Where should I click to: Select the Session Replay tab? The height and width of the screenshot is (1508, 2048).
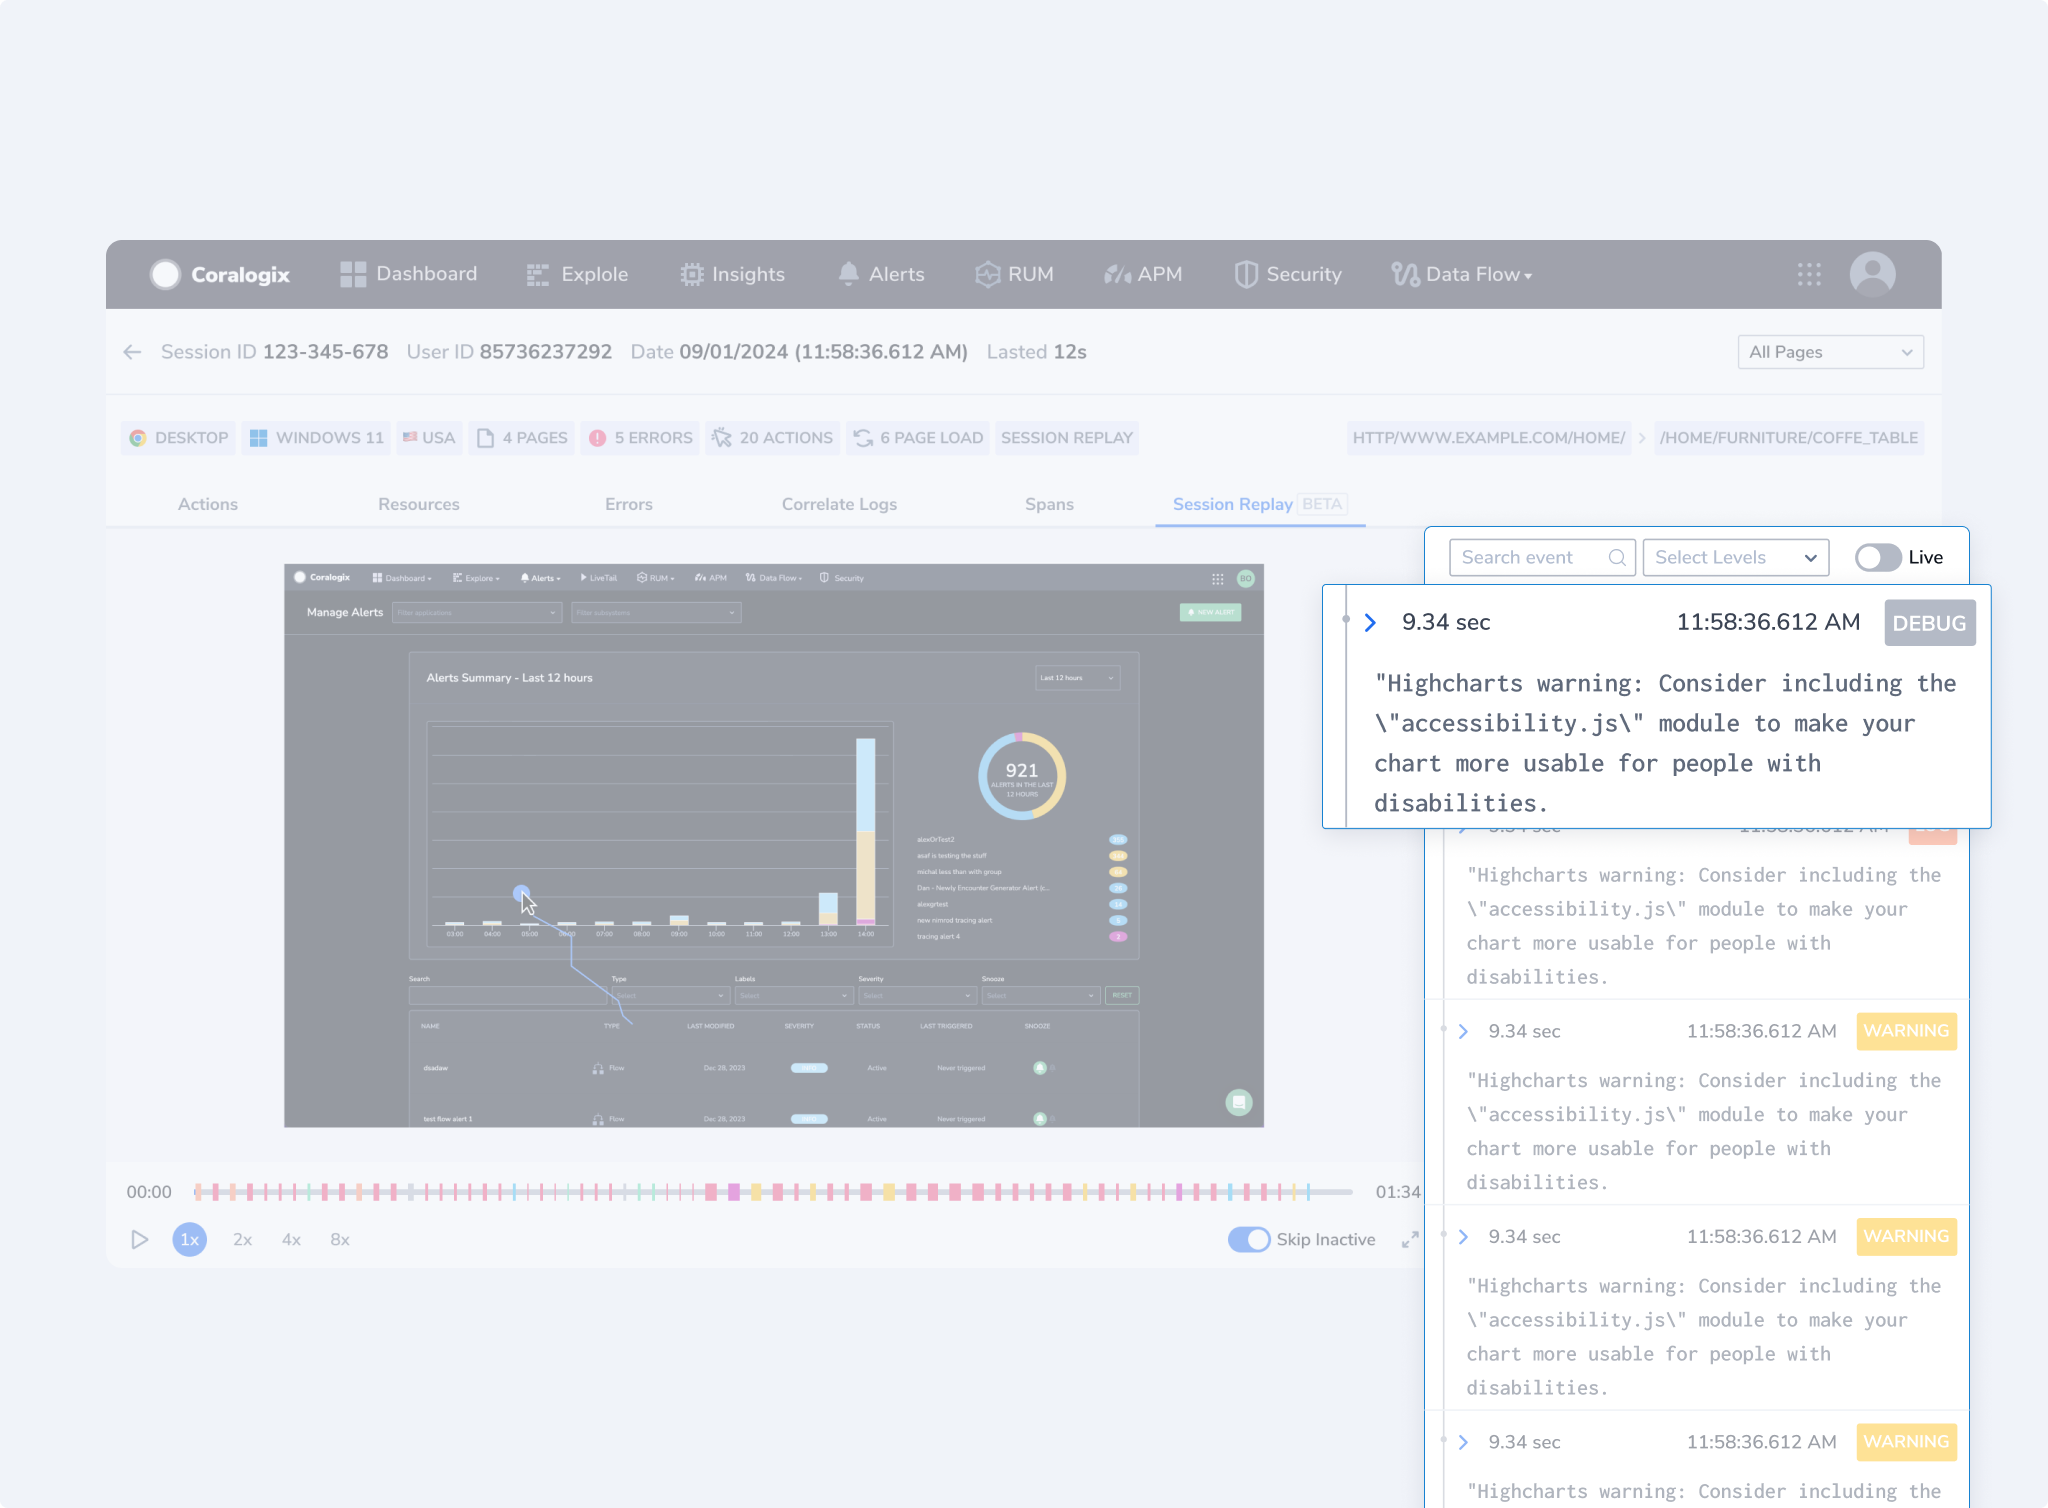1260,504
